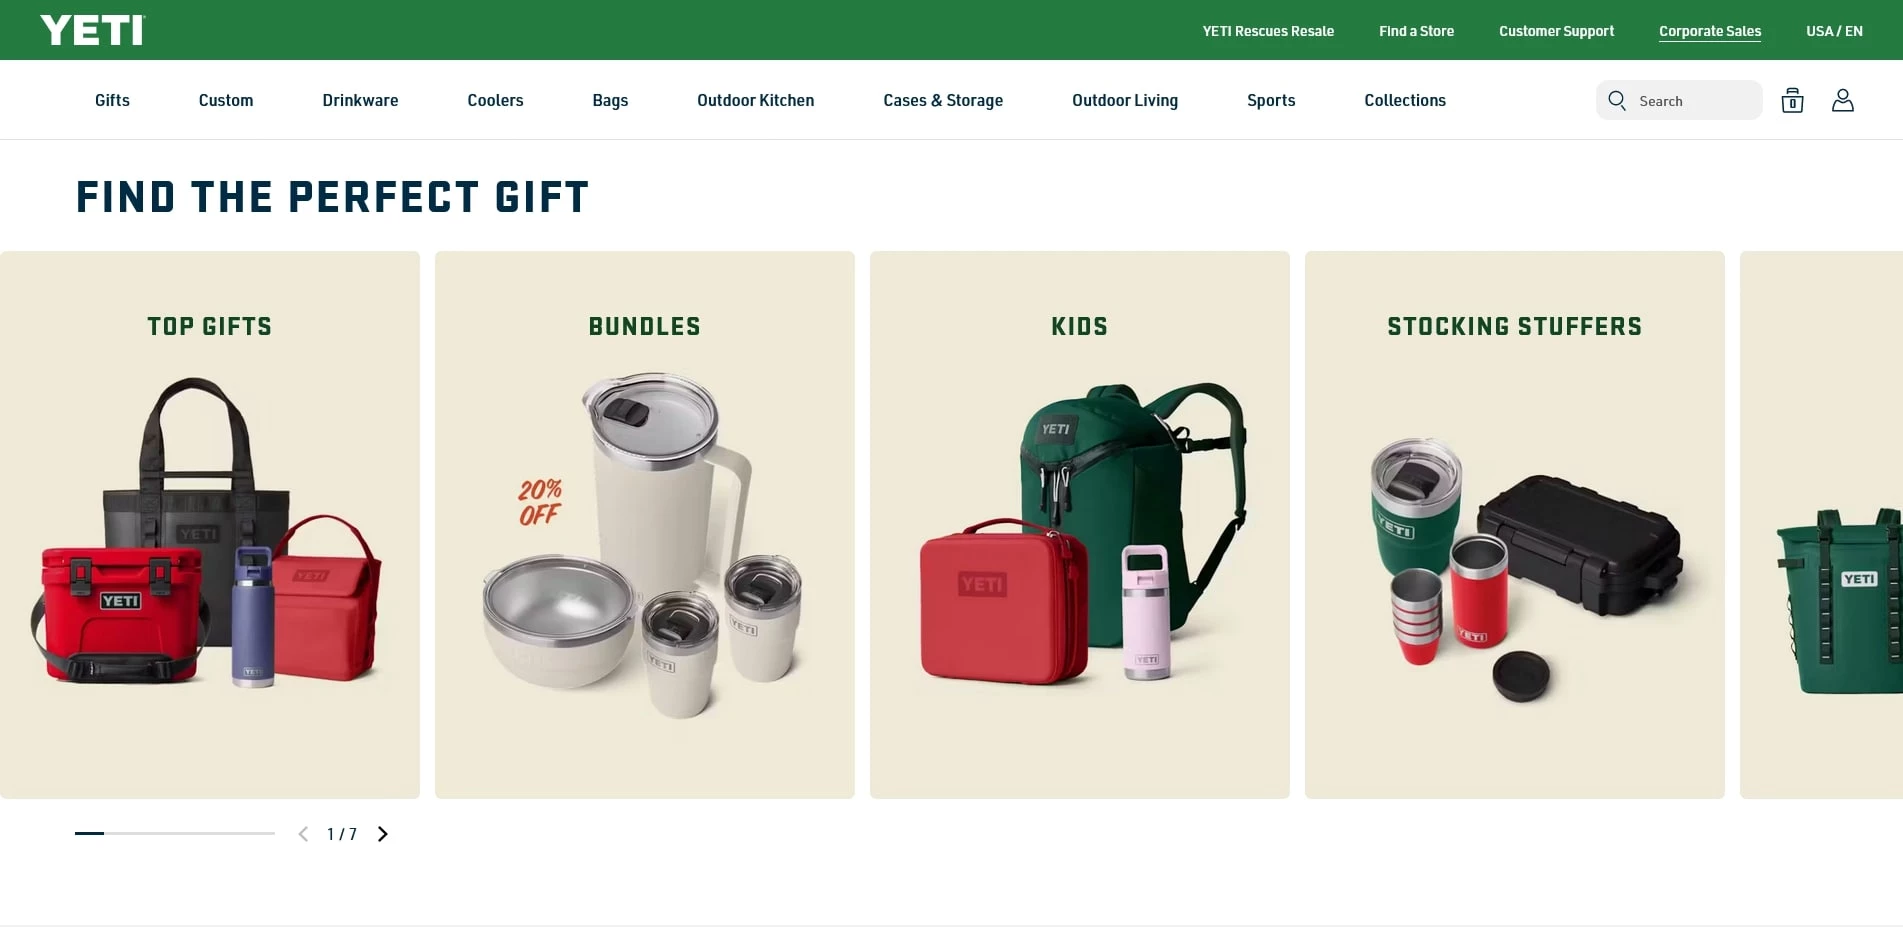This screenshot has height=927, width=1903.
Task: Go to next carousel slide arrow
Action: click(x=382, y=834)
